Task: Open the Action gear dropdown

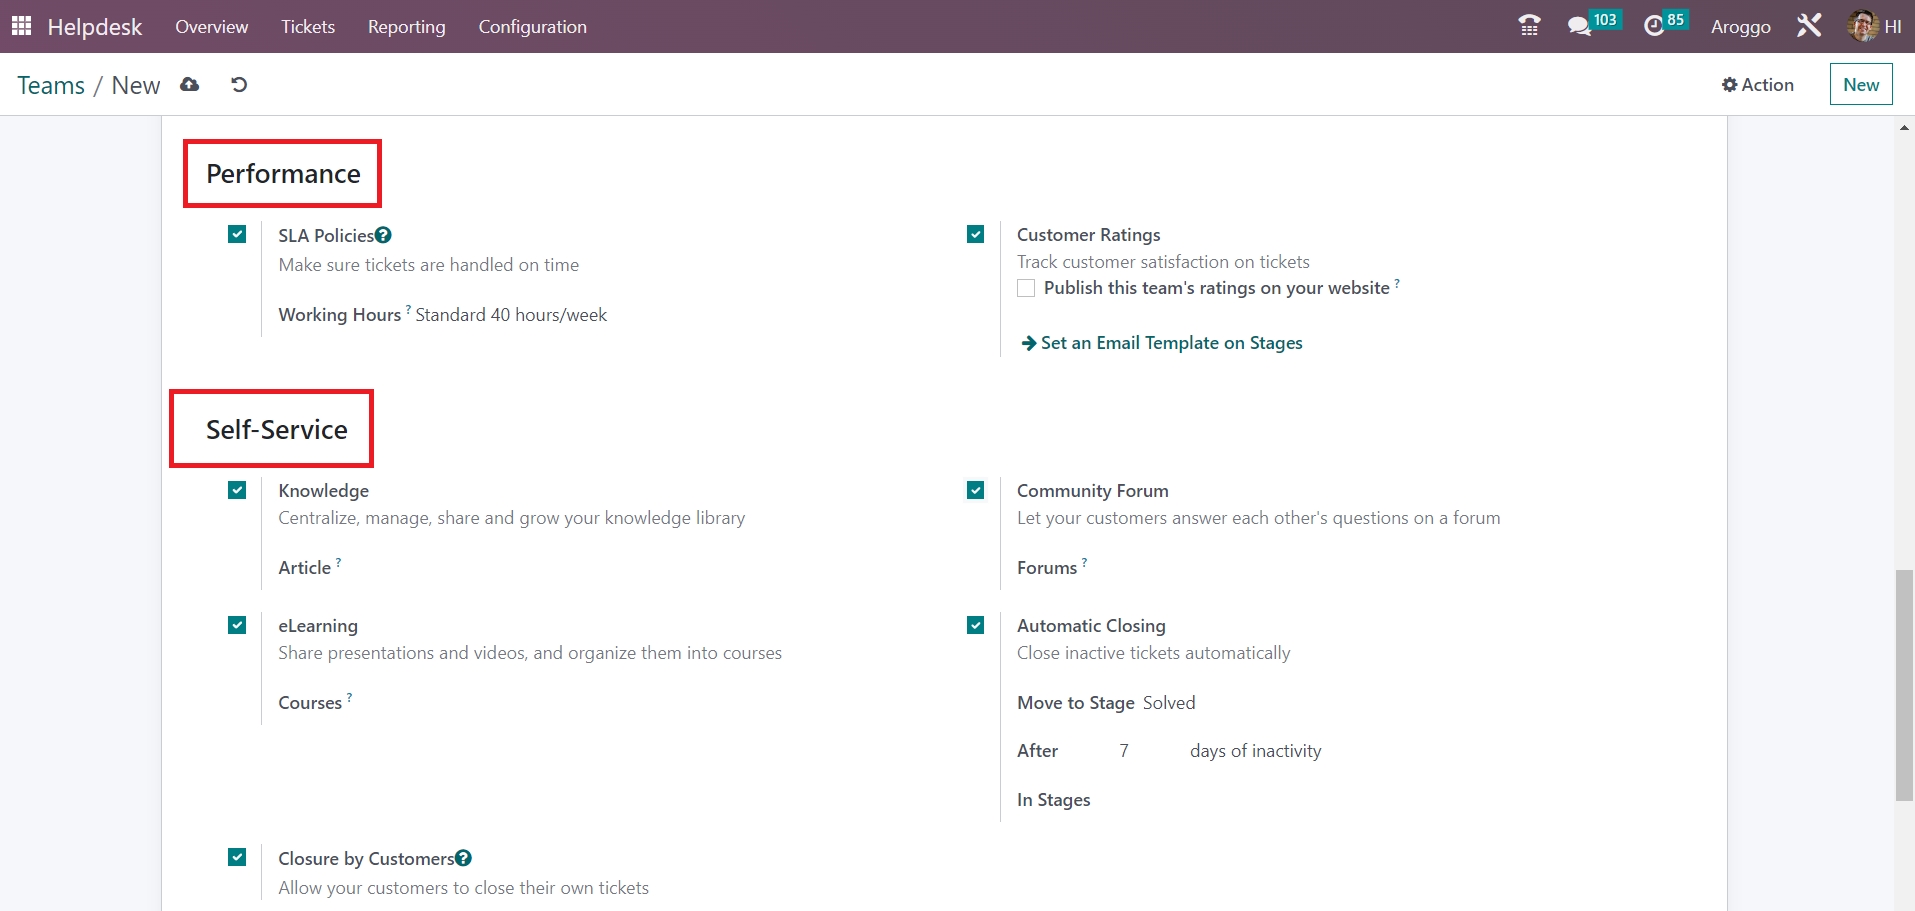Action: coord(1757,85)
